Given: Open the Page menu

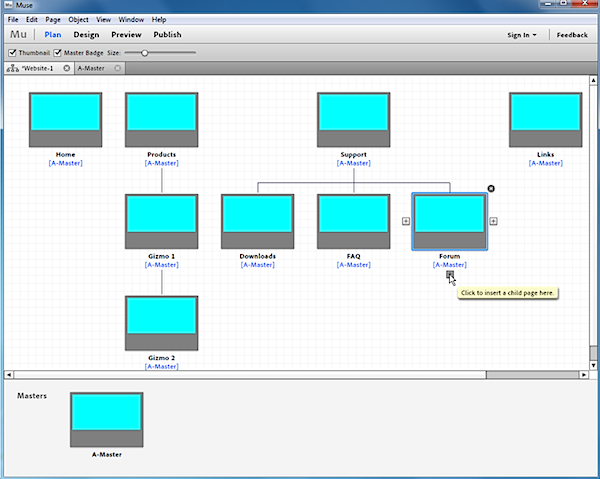Looking at the screenshot, I should [x=52, y=19].
